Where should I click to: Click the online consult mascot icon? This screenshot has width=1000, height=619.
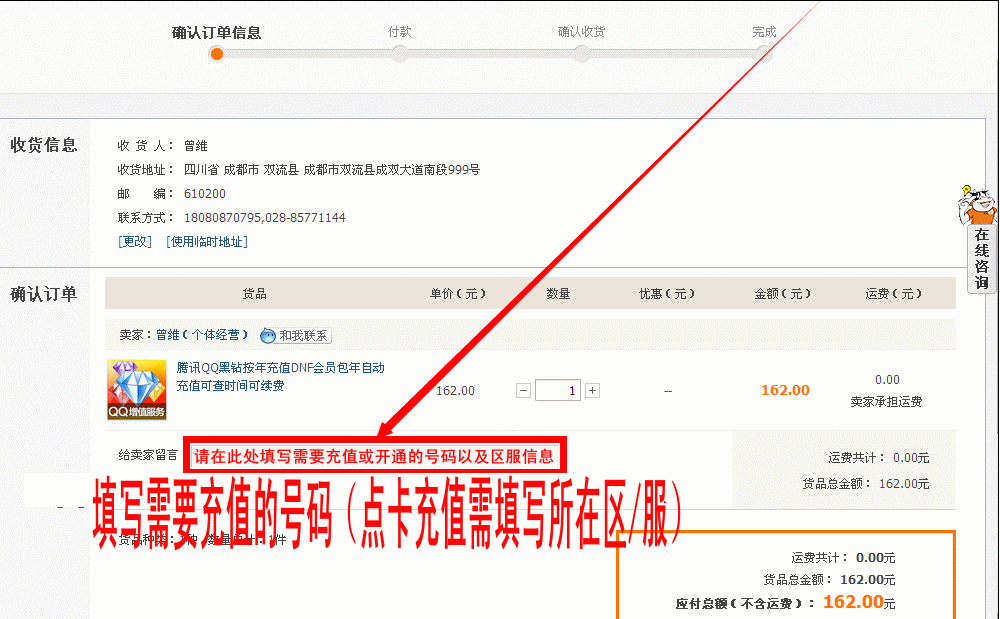977,205
